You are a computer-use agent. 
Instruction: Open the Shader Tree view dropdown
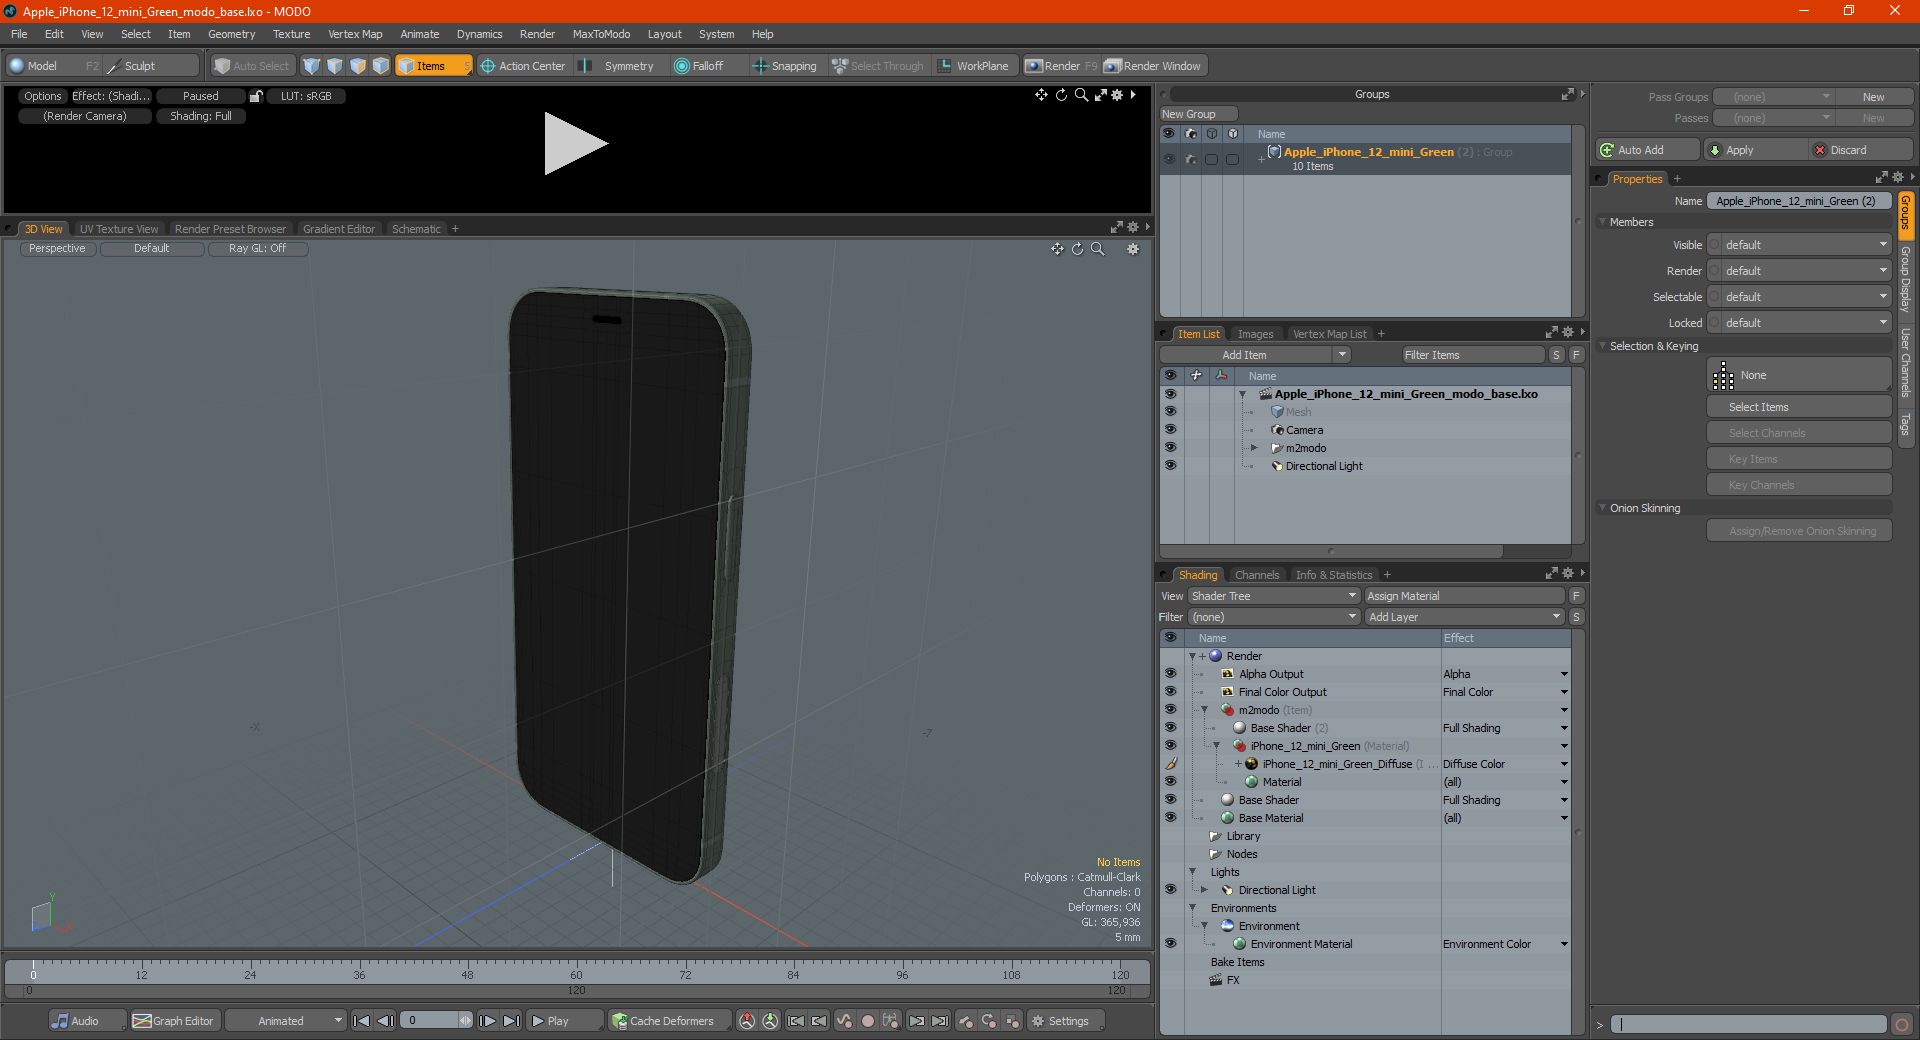coord(1274,596)
